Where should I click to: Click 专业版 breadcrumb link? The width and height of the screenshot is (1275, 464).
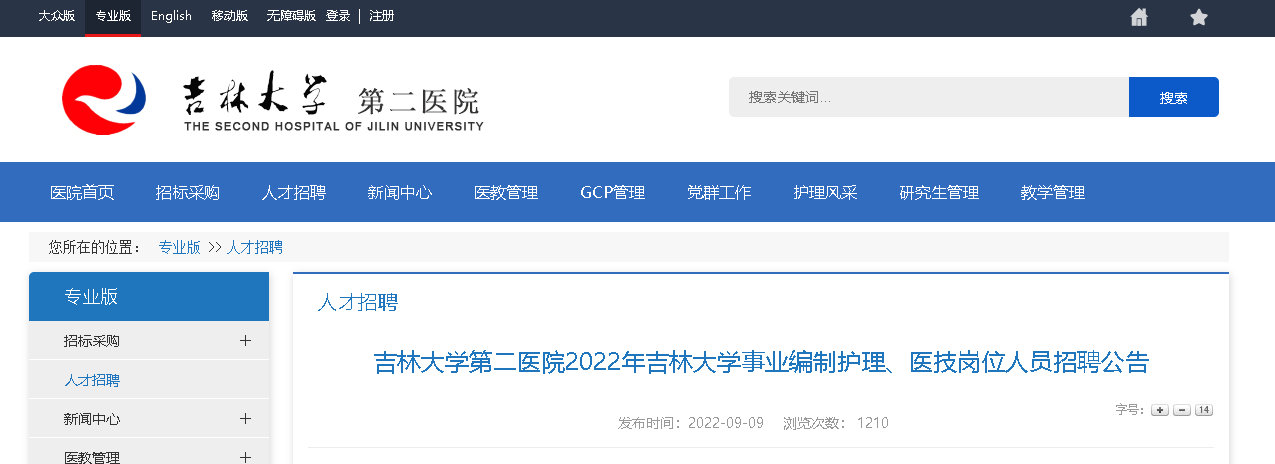tap(179, 247)
